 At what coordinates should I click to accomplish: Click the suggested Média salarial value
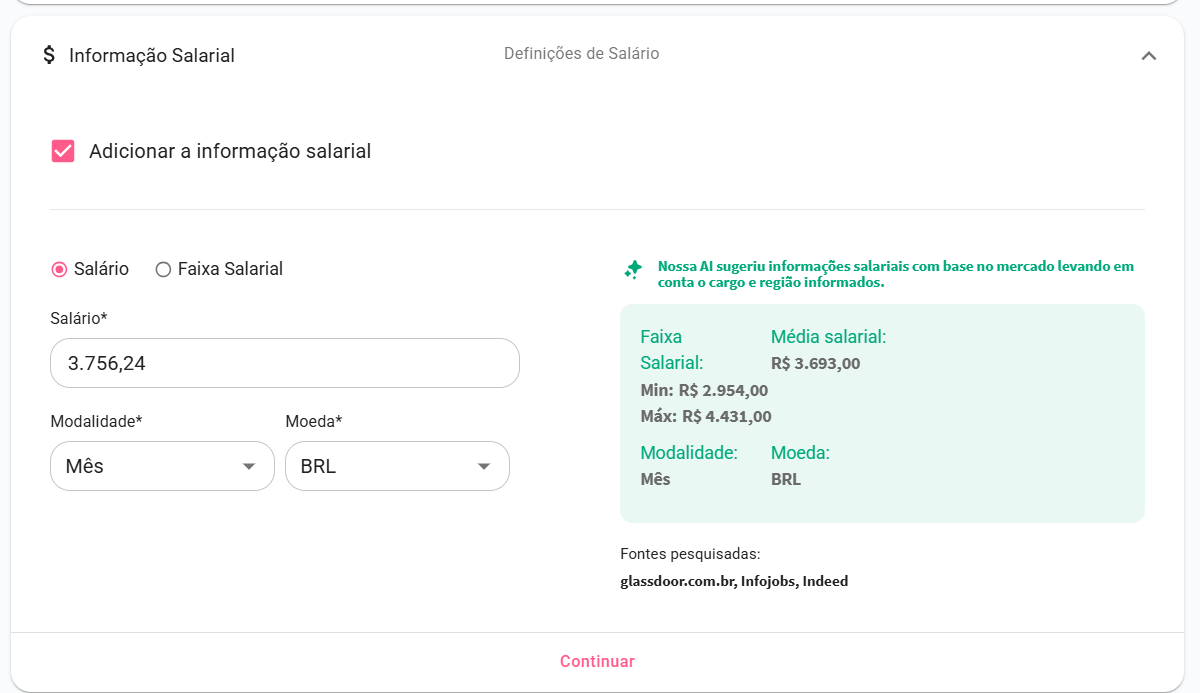(x=815, y=364)
